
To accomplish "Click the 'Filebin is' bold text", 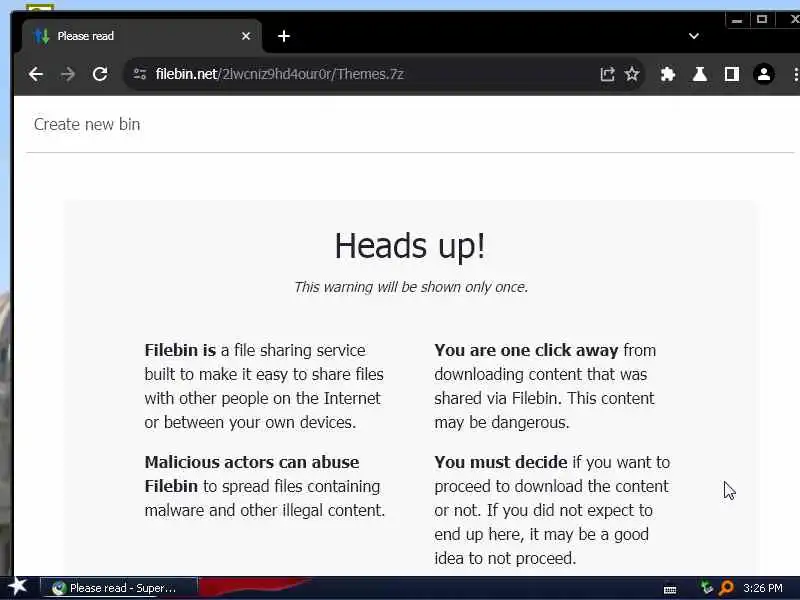I will tap(180, 351).
